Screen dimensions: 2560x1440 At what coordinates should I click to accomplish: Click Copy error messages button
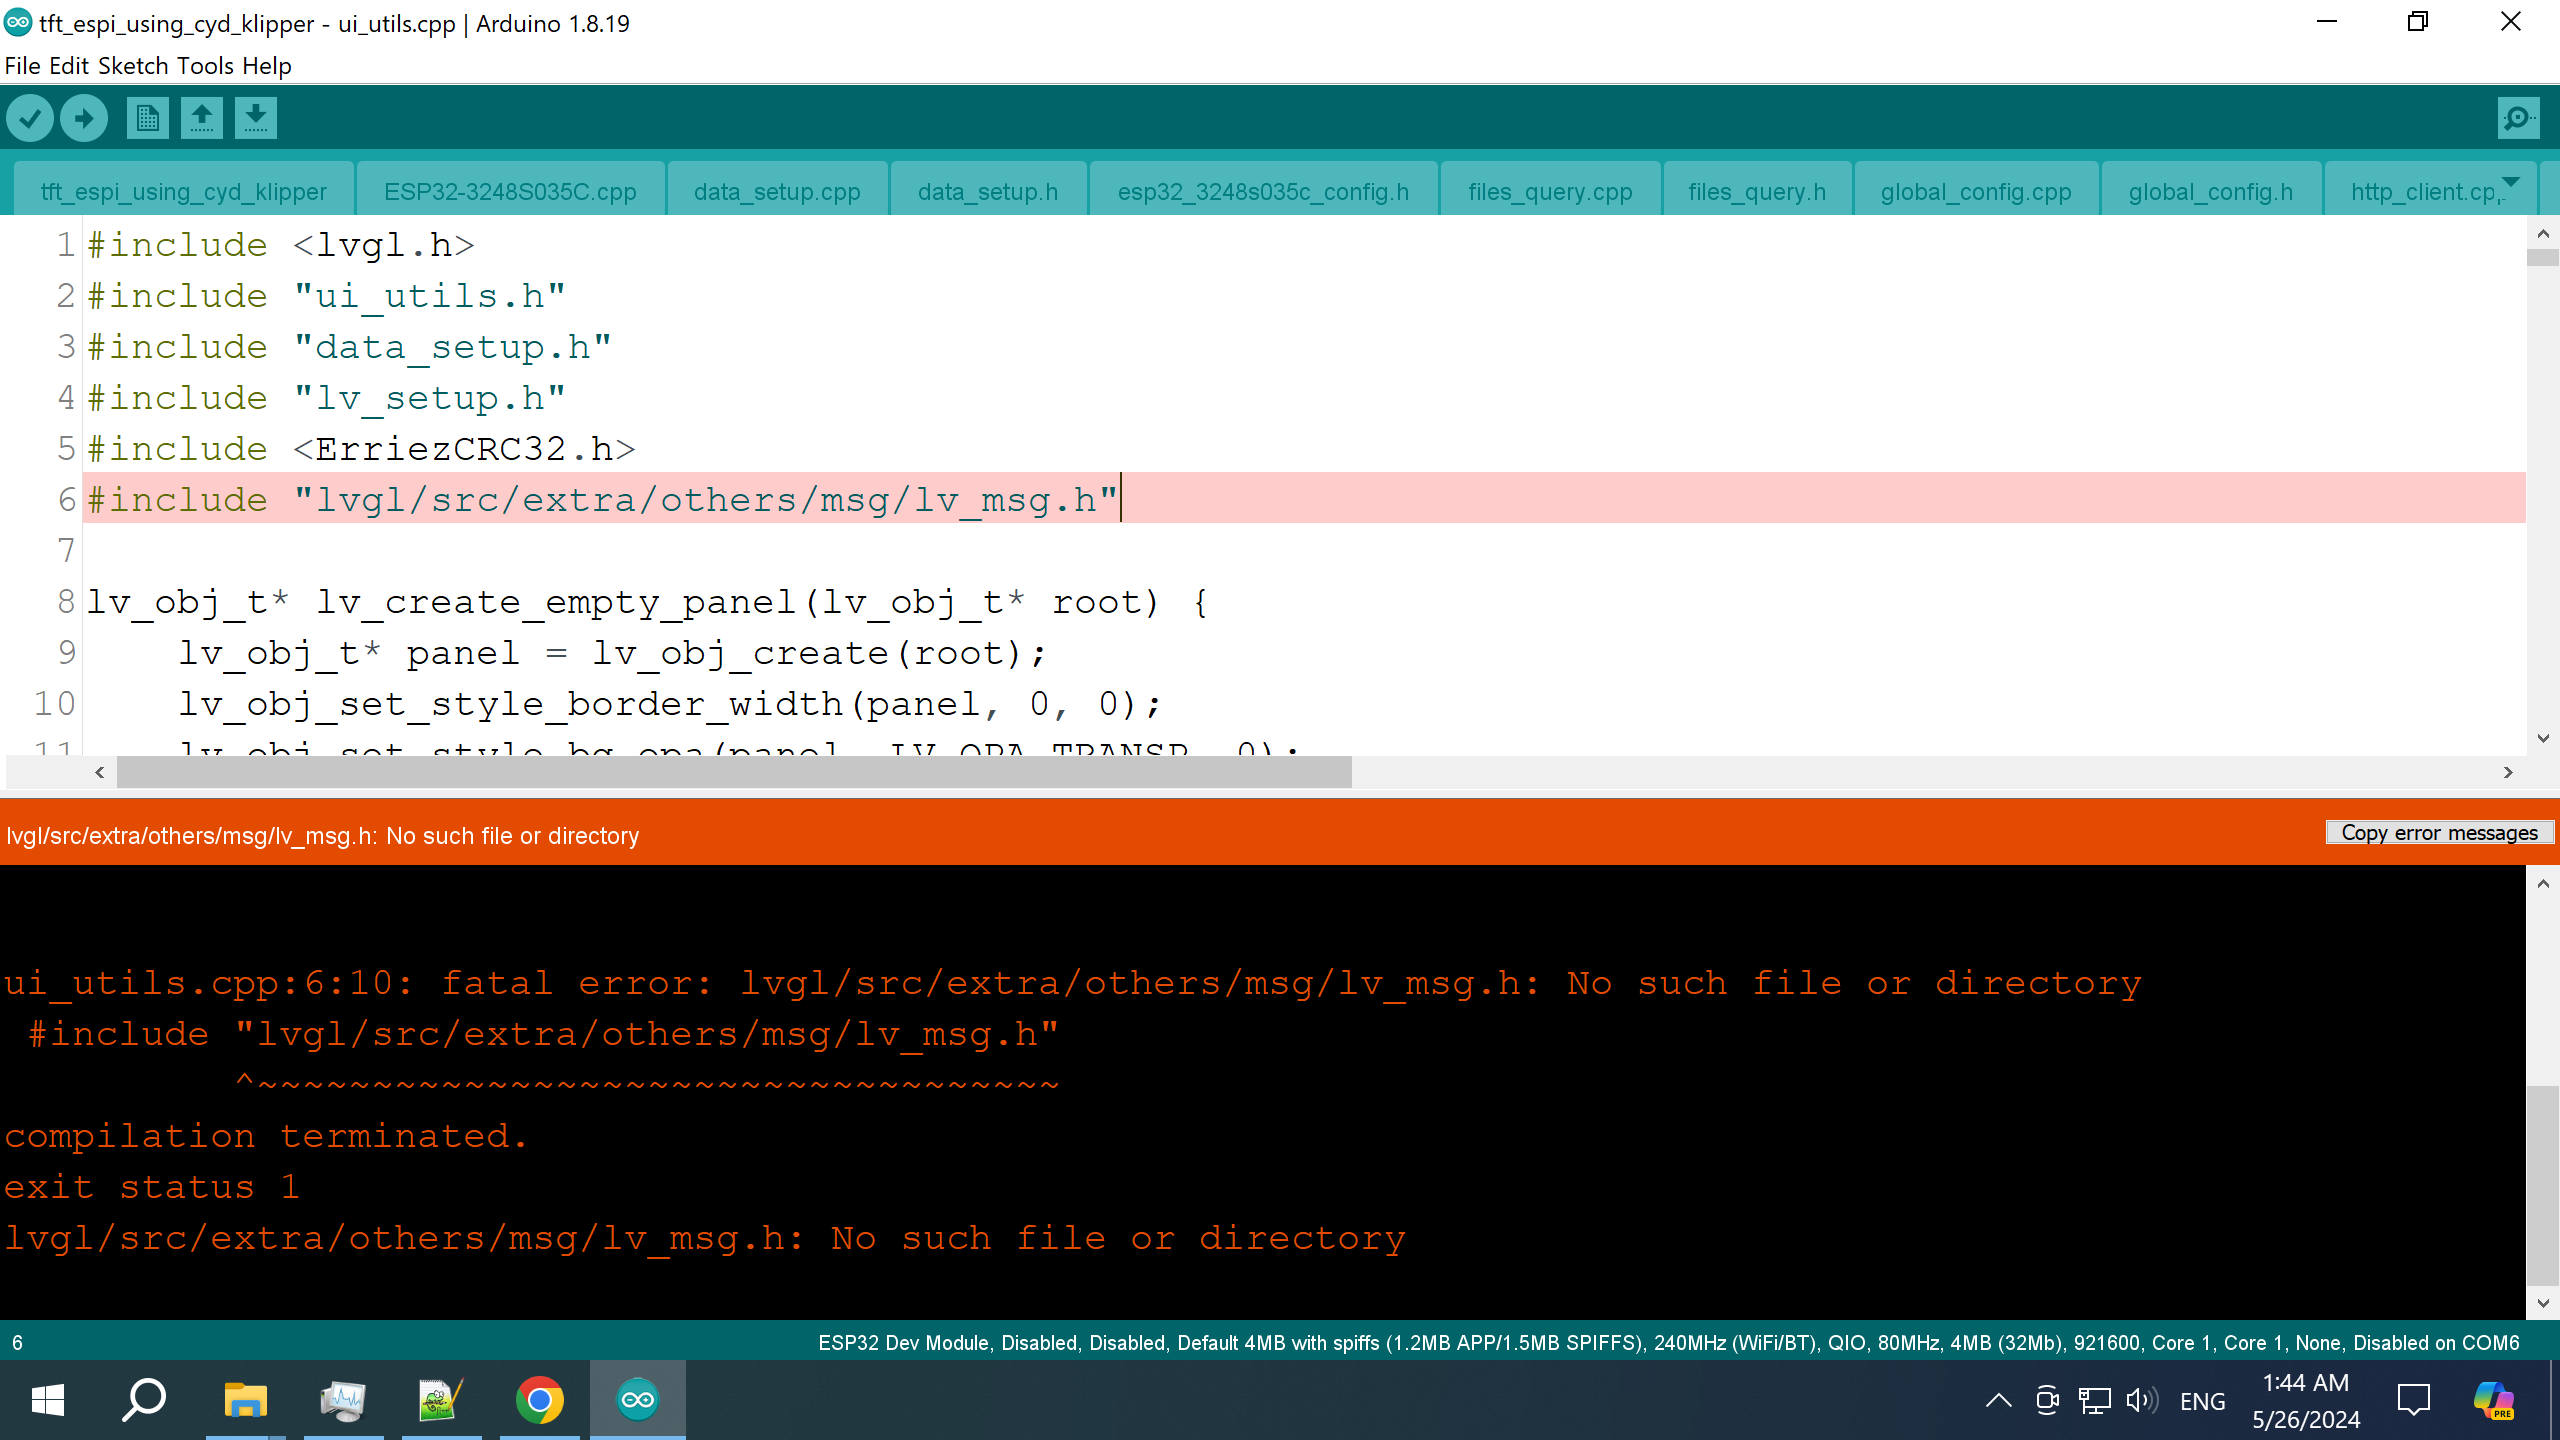tap(2439, 833)
